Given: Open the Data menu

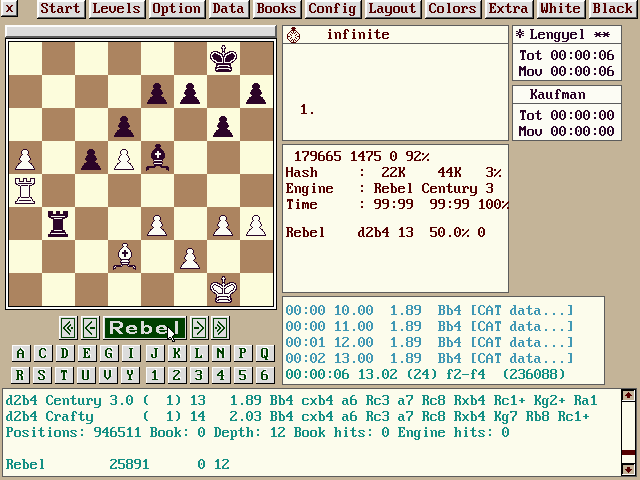Looking at the screenshot, I should pyautogui.click(x=228, y=9).
